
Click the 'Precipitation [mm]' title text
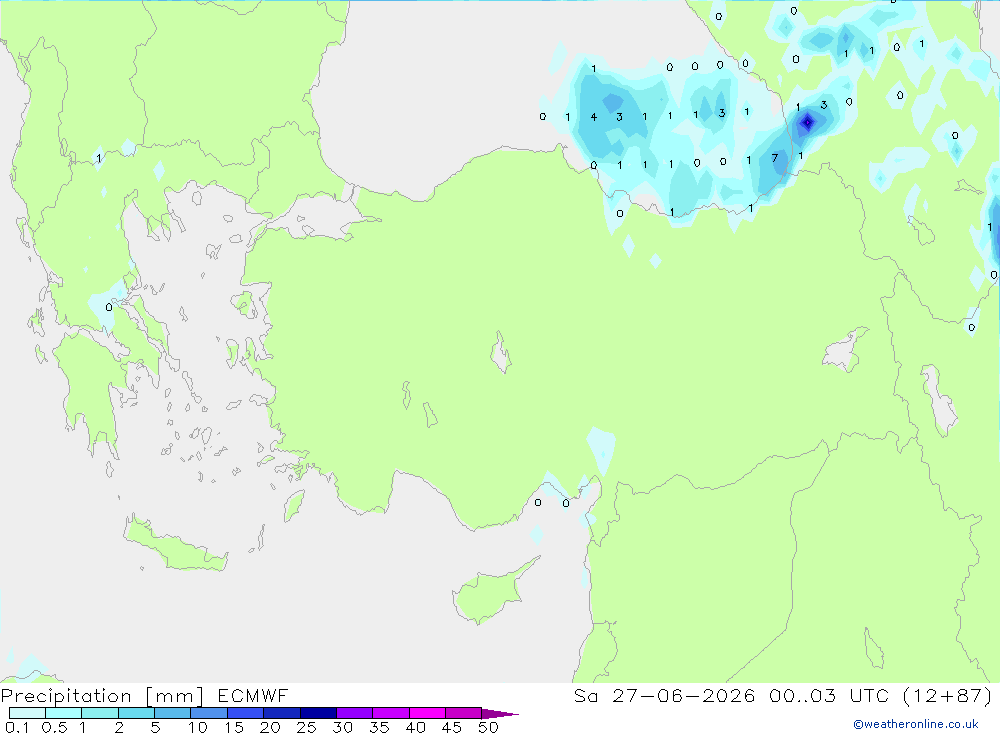click(x=103, y=696)
